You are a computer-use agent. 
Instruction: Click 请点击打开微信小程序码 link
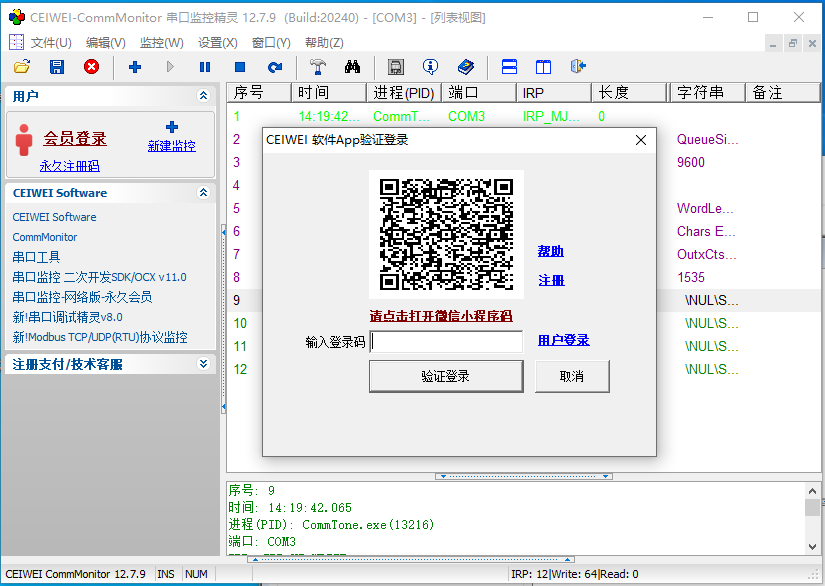tap(441, 316)
